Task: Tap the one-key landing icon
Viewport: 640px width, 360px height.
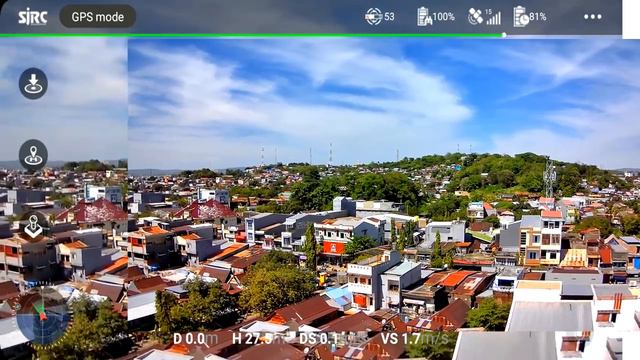Action: [x=33, y=84]
